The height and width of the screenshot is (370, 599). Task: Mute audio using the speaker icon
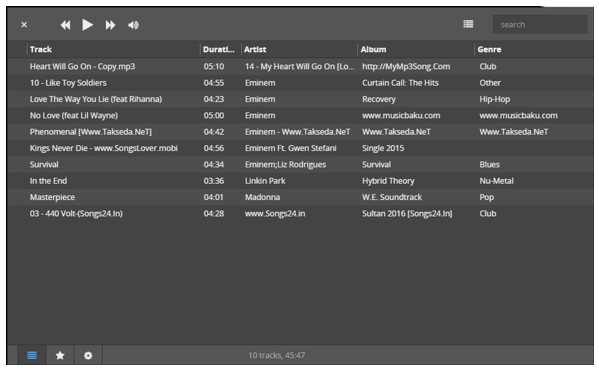point(133,25)
